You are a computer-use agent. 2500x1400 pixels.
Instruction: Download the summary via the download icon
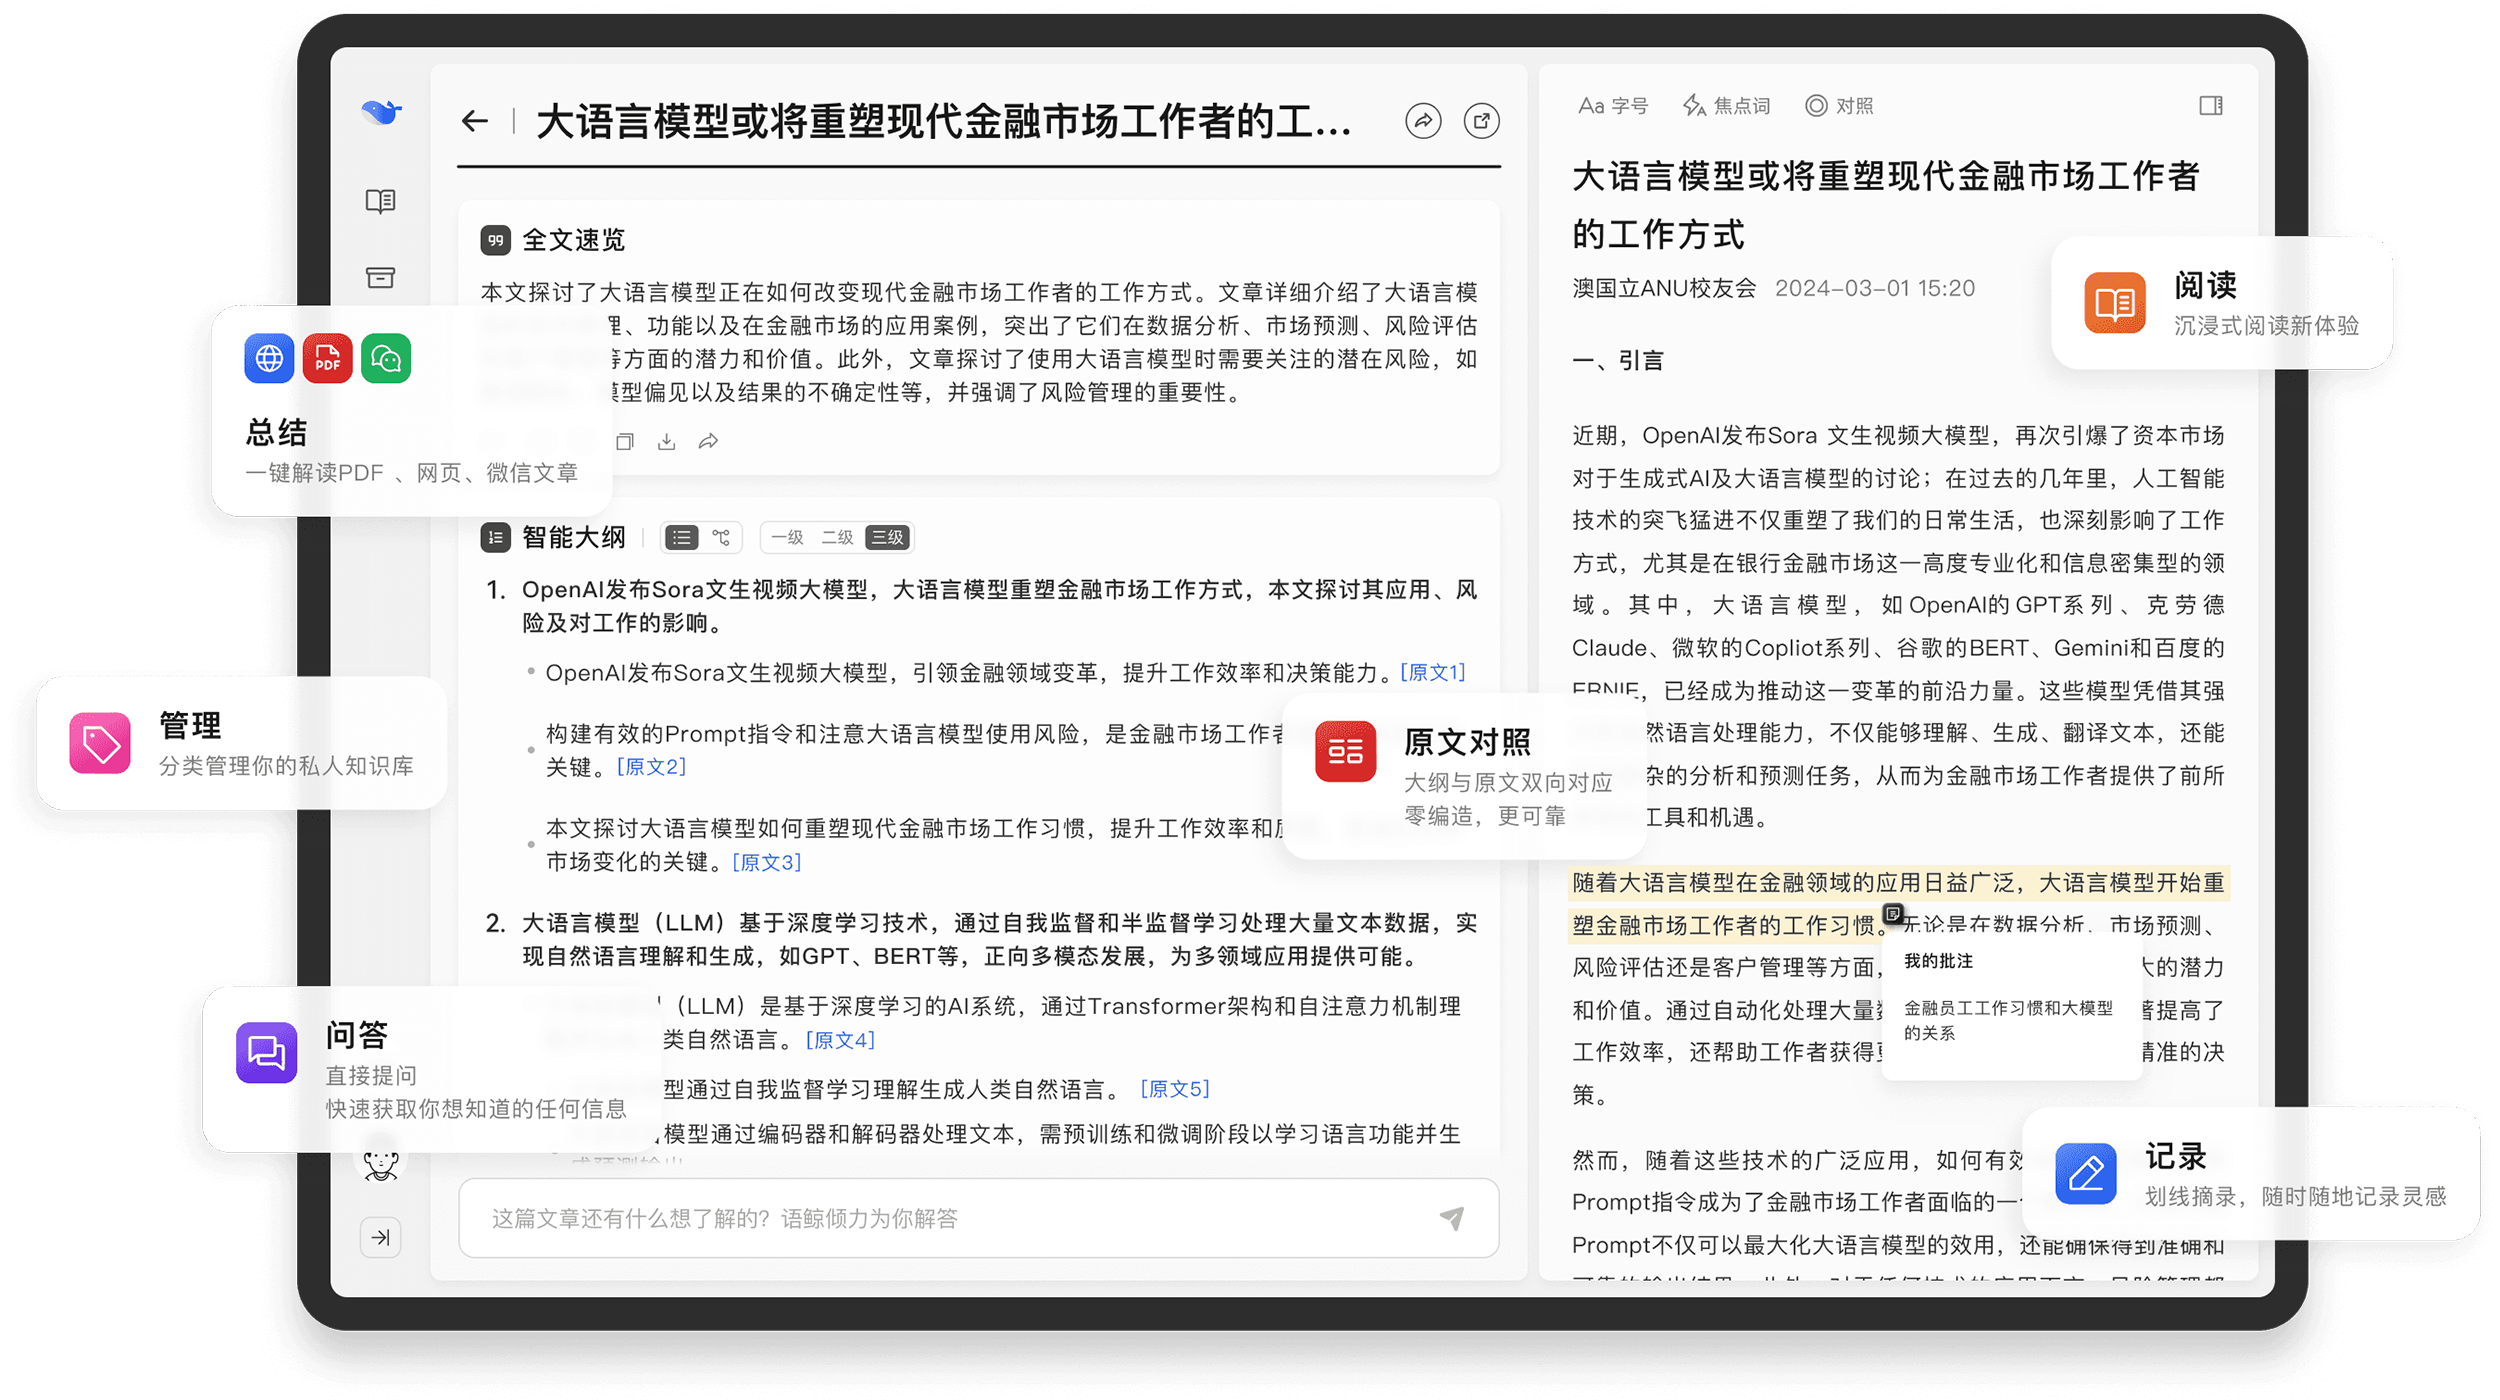(x=667, y=440)
